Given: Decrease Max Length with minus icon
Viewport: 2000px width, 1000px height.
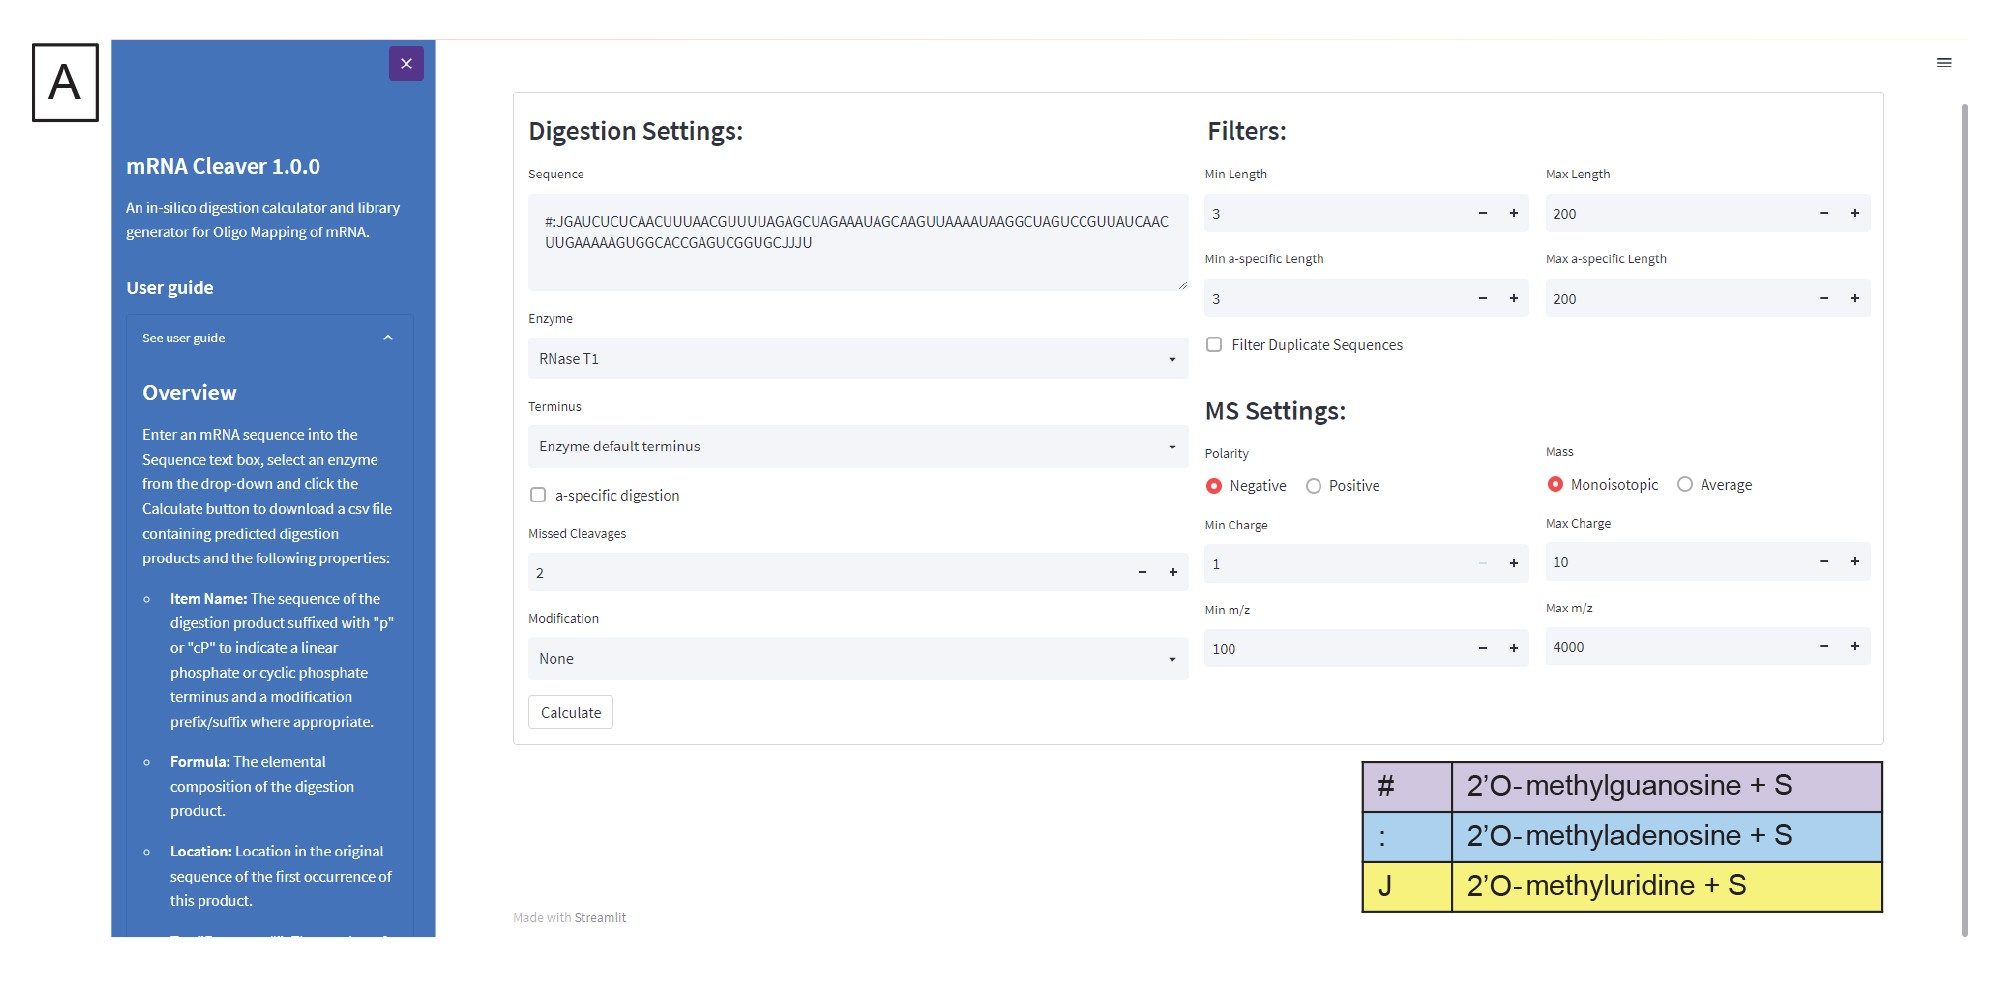Looking at the screenshot, I should 1823,214.
